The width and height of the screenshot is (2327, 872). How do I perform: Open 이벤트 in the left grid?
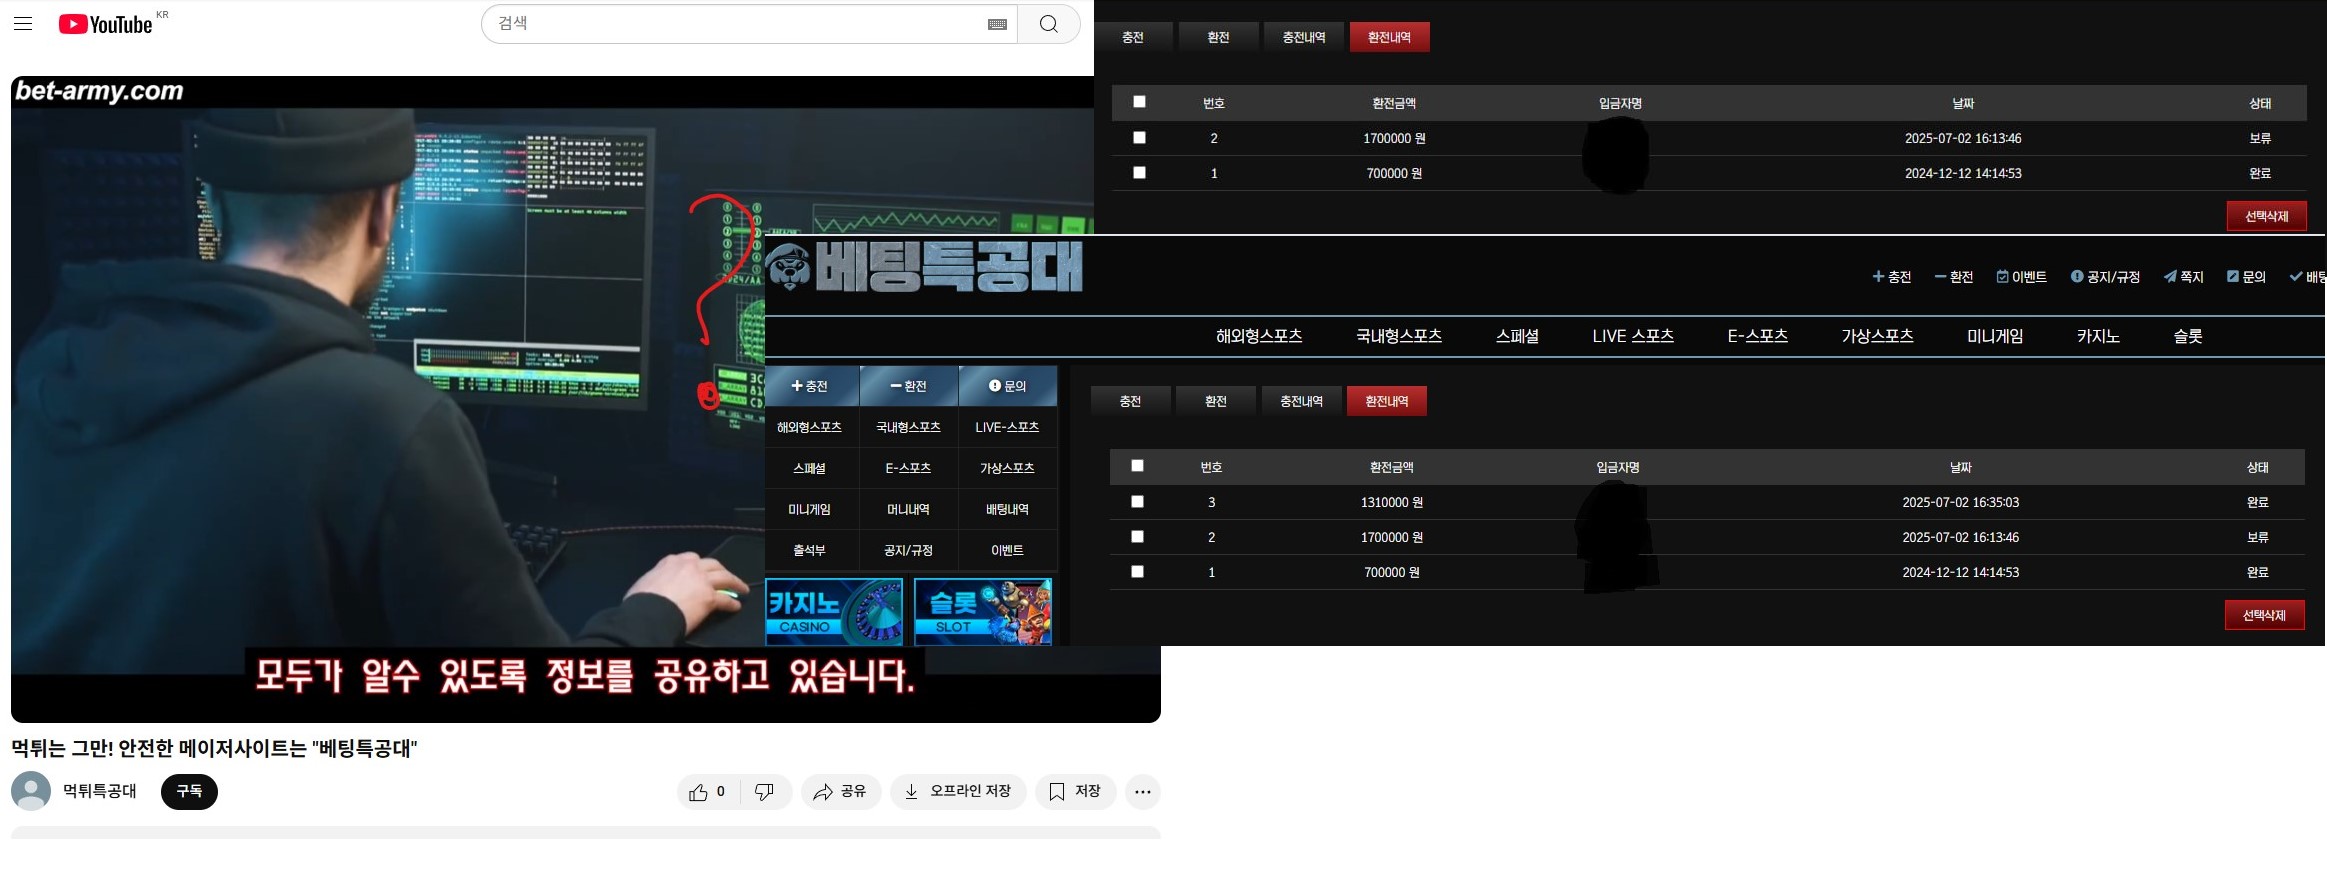point(1008,550)
